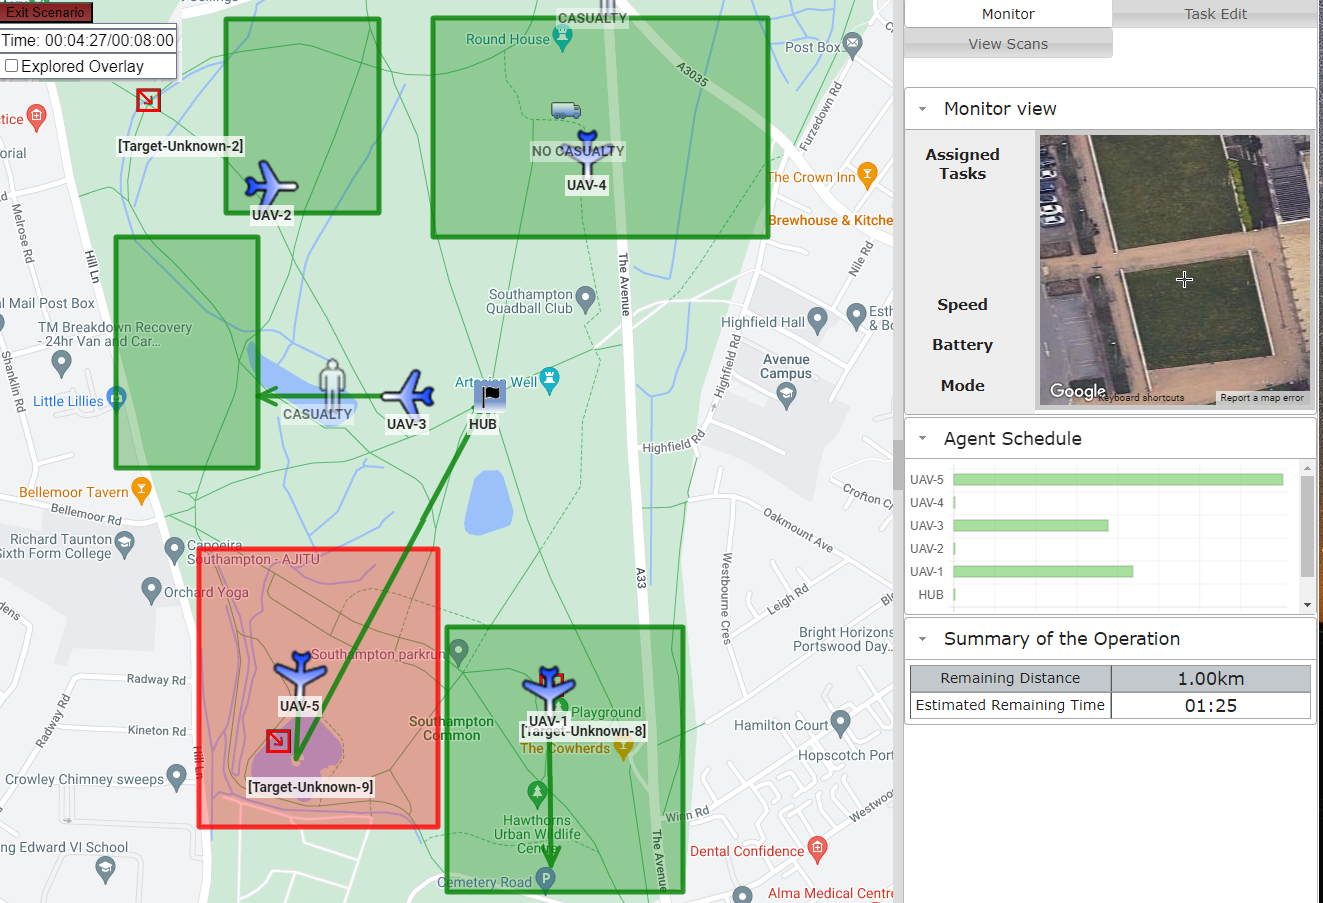Viewport: 1323px width, 903px height.
Task: Click the Exit Scenario button
Action: pyautogui.click(x=46, y=12)
